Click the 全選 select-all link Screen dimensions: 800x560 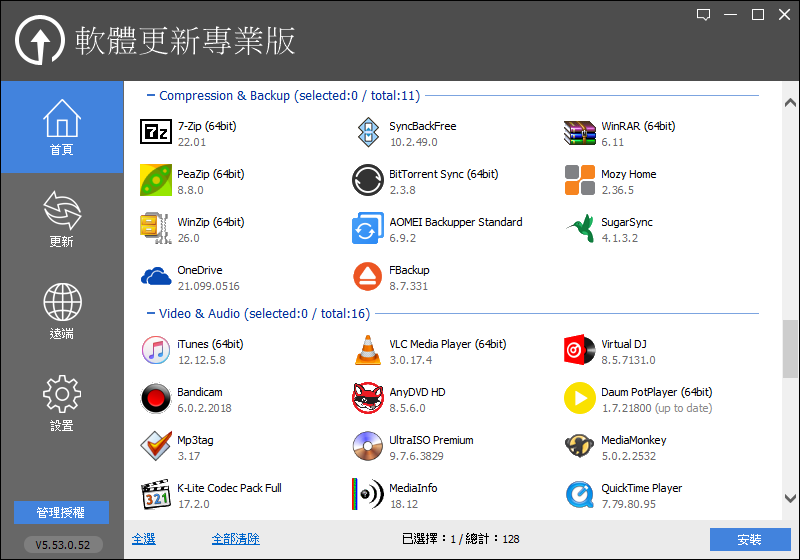pyautogui.click(x=144, y=539)
